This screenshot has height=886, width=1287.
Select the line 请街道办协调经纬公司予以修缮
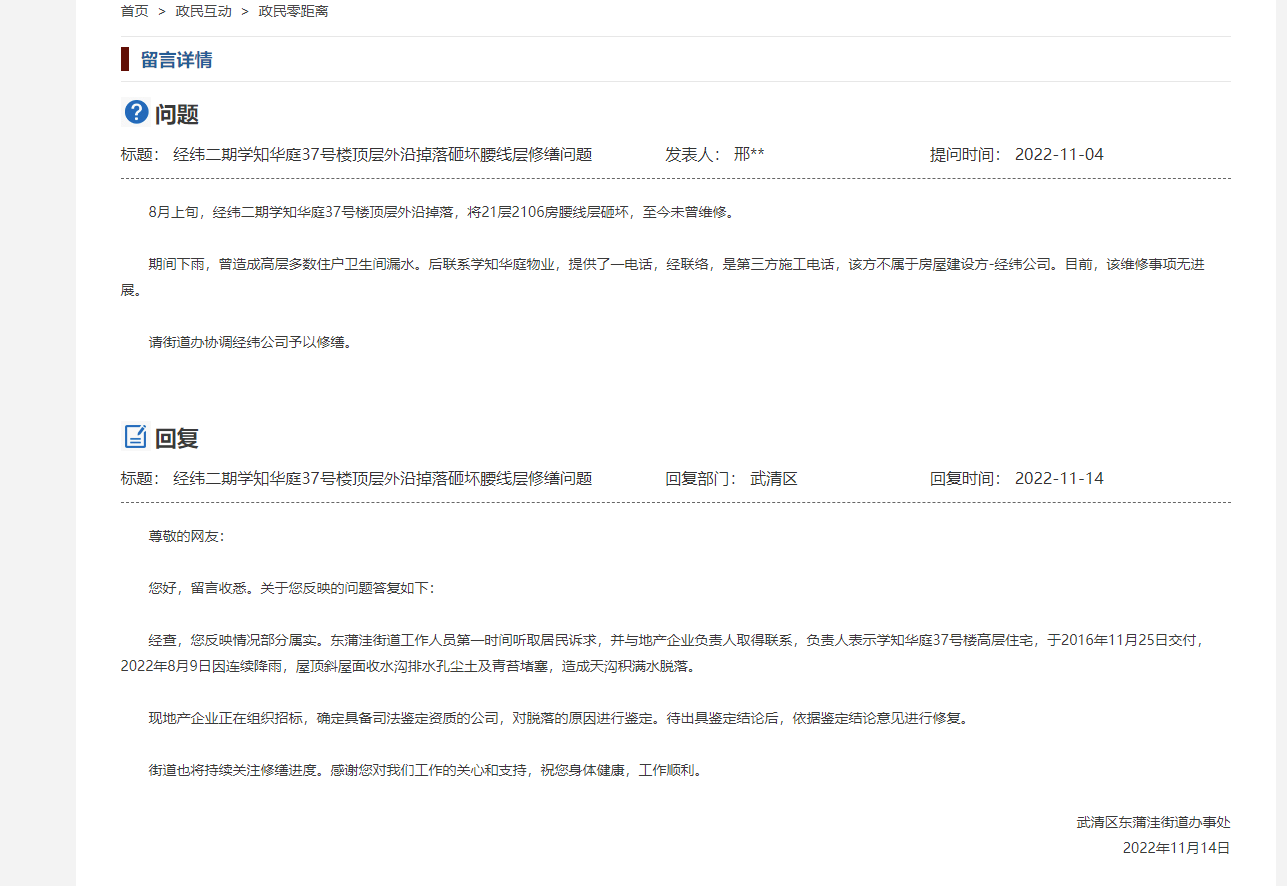pyautogui.click(x=250, y=342)
